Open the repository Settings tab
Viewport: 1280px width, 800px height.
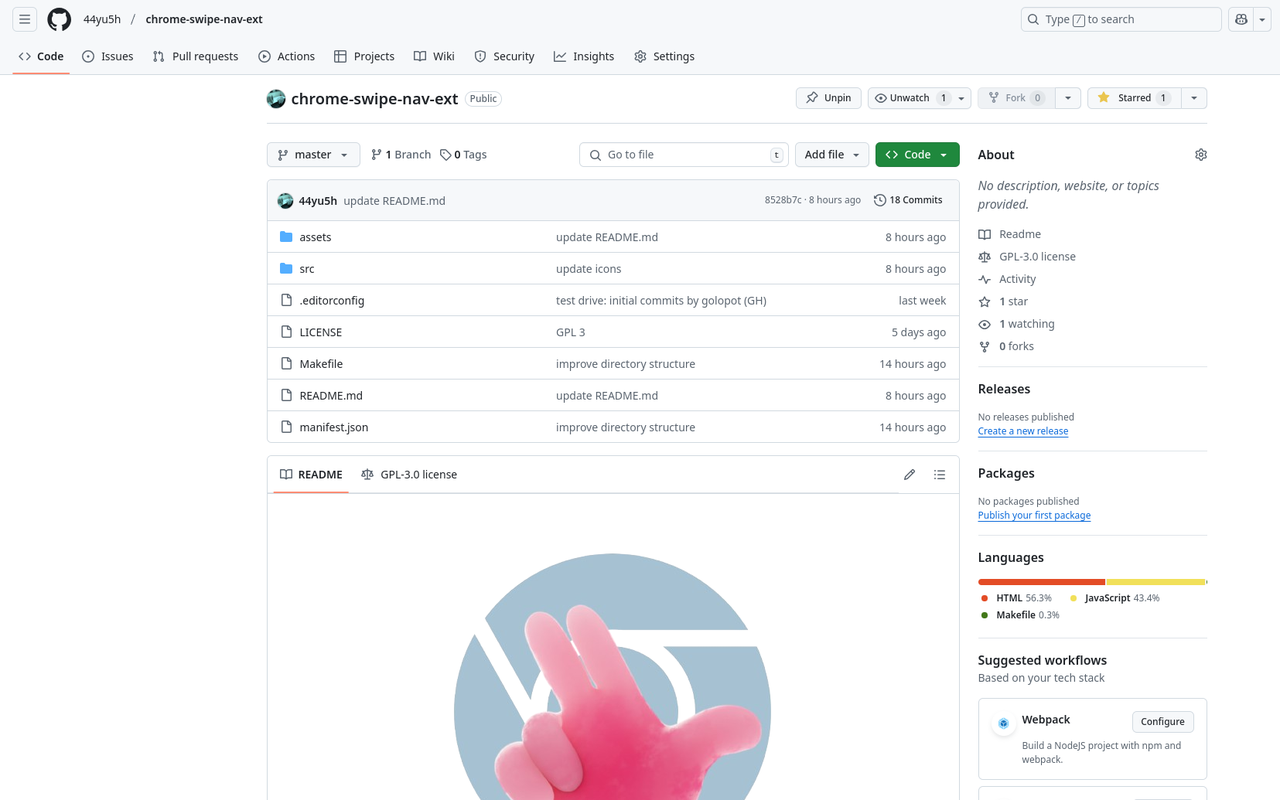tap(664, 57)
